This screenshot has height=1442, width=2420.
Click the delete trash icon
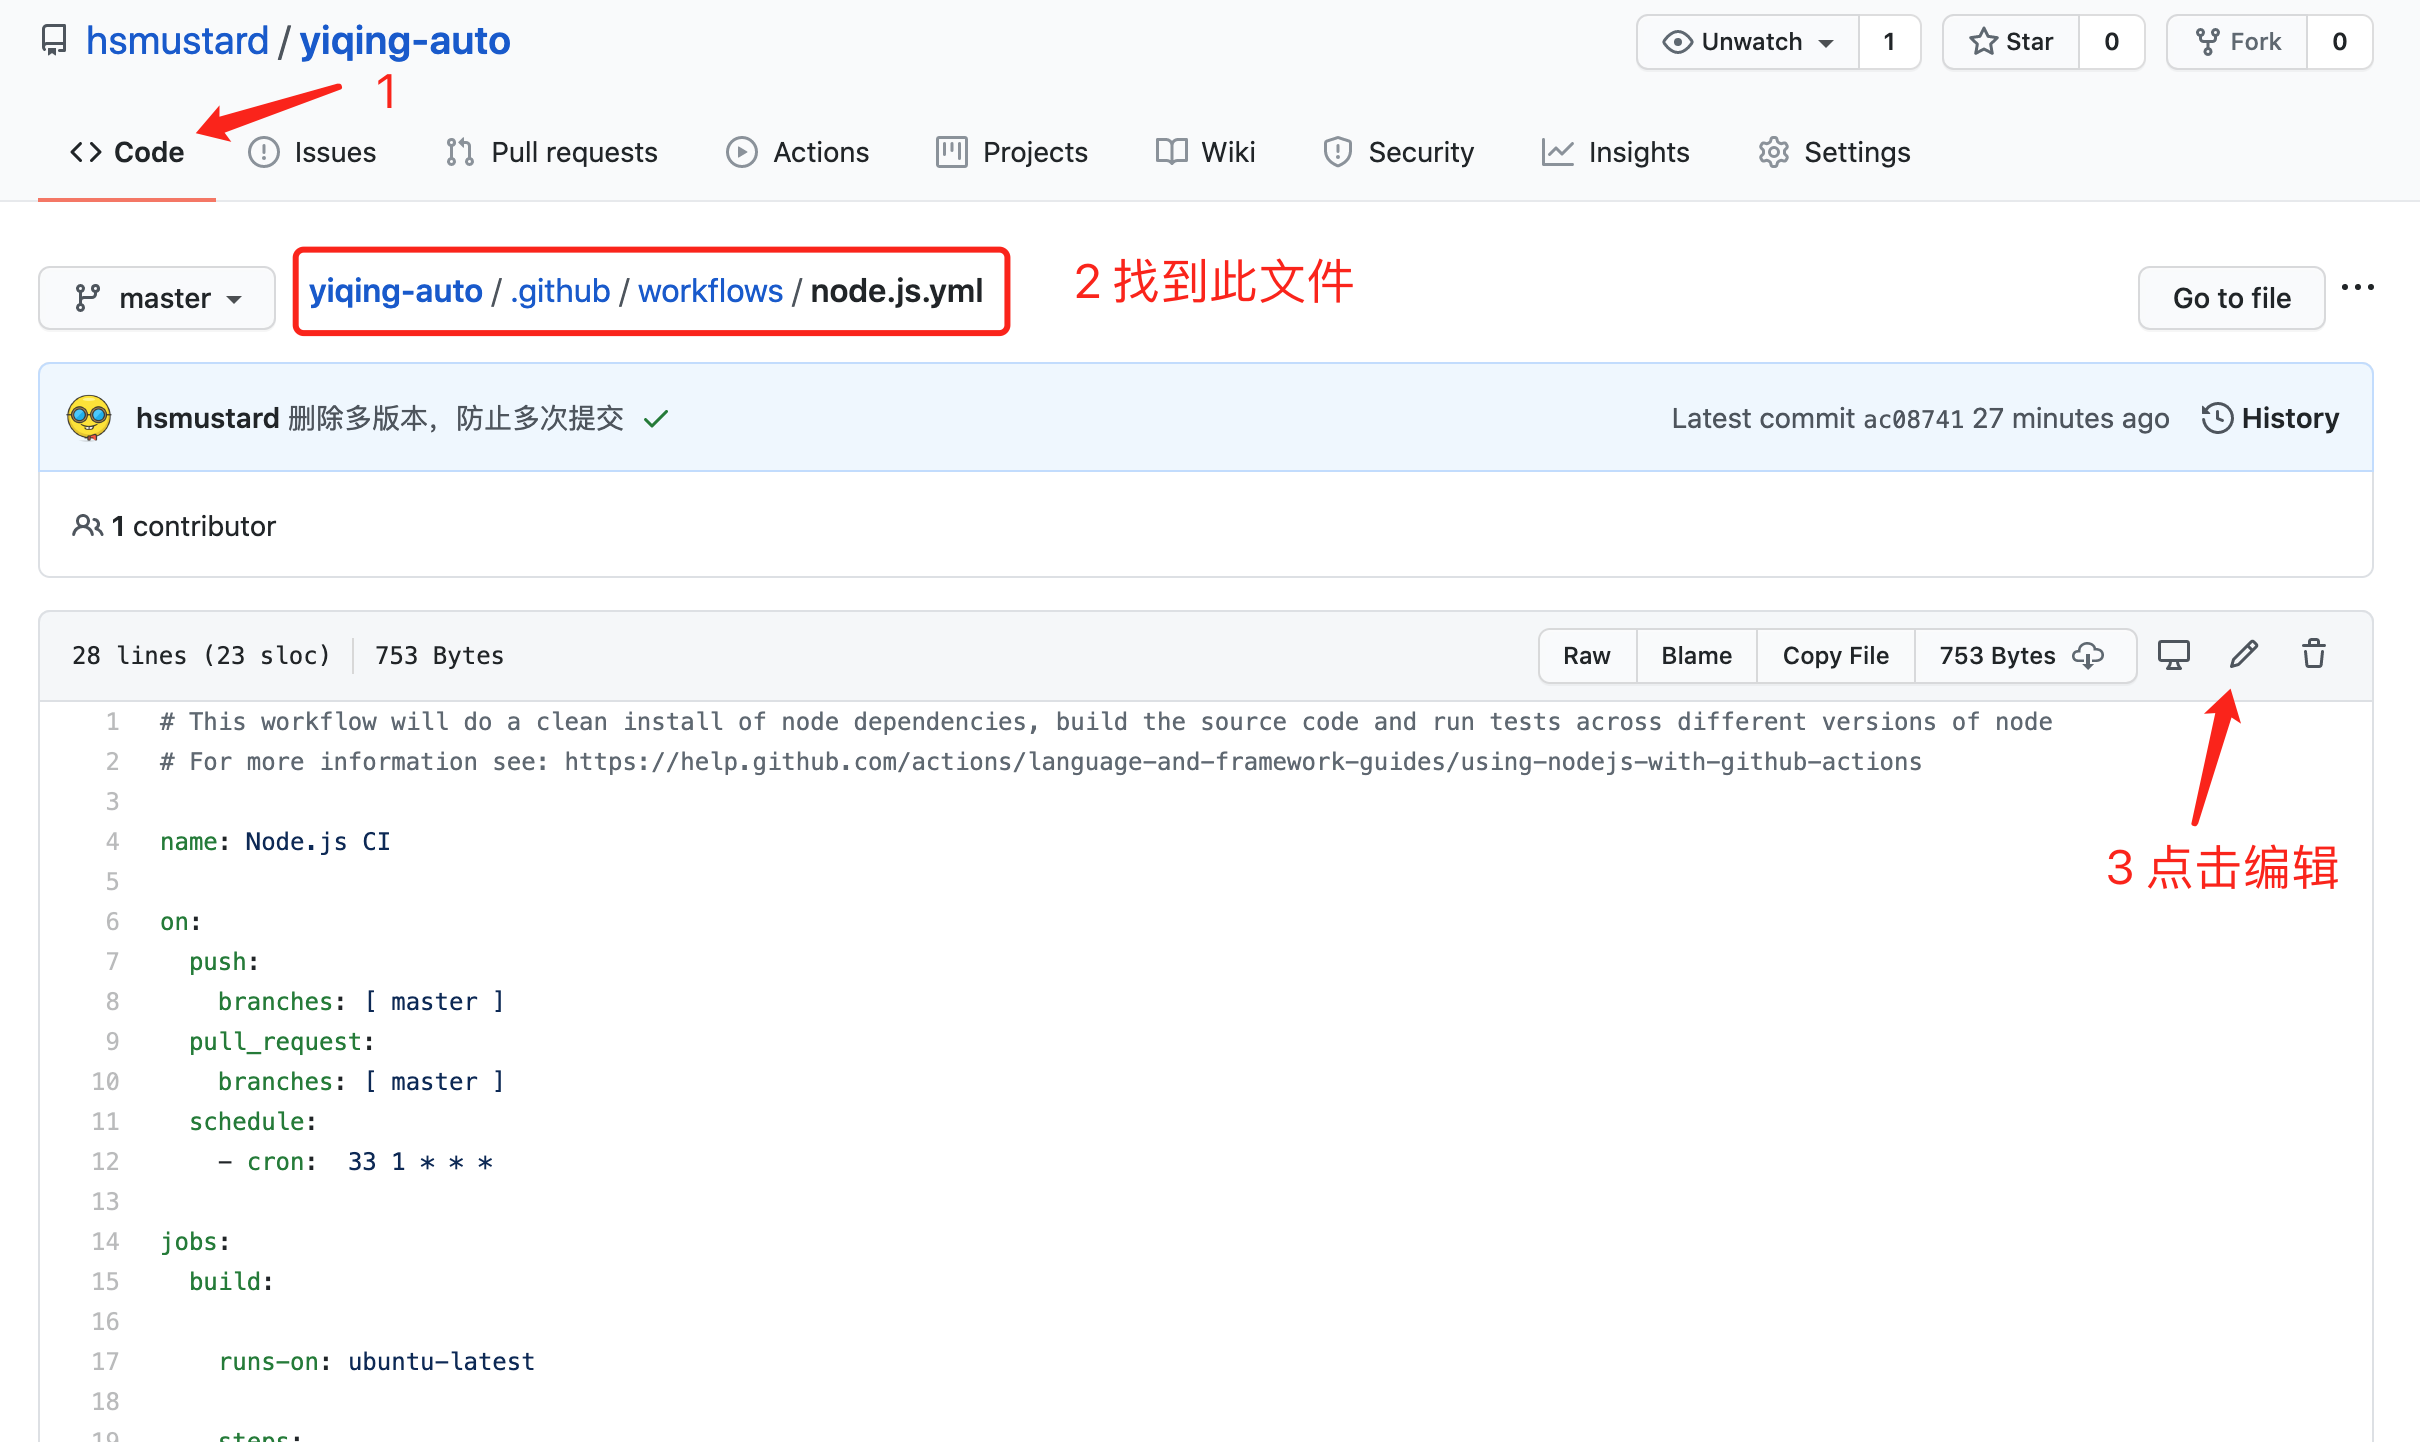(2315, 654)
